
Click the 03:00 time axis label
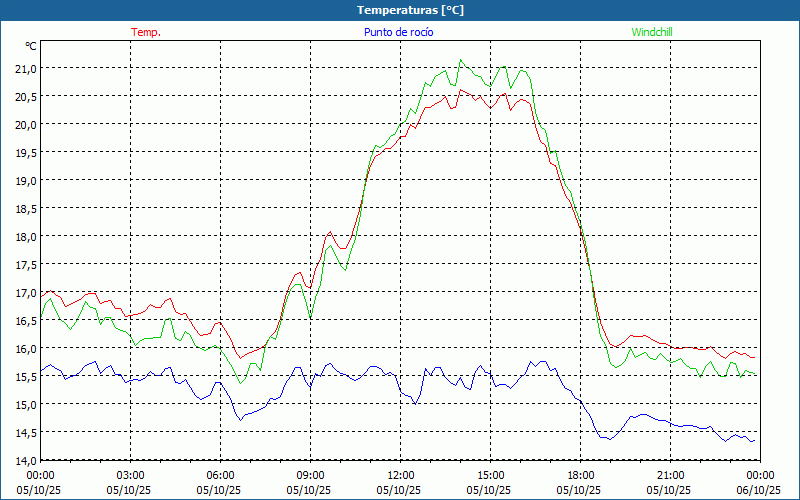131,475
